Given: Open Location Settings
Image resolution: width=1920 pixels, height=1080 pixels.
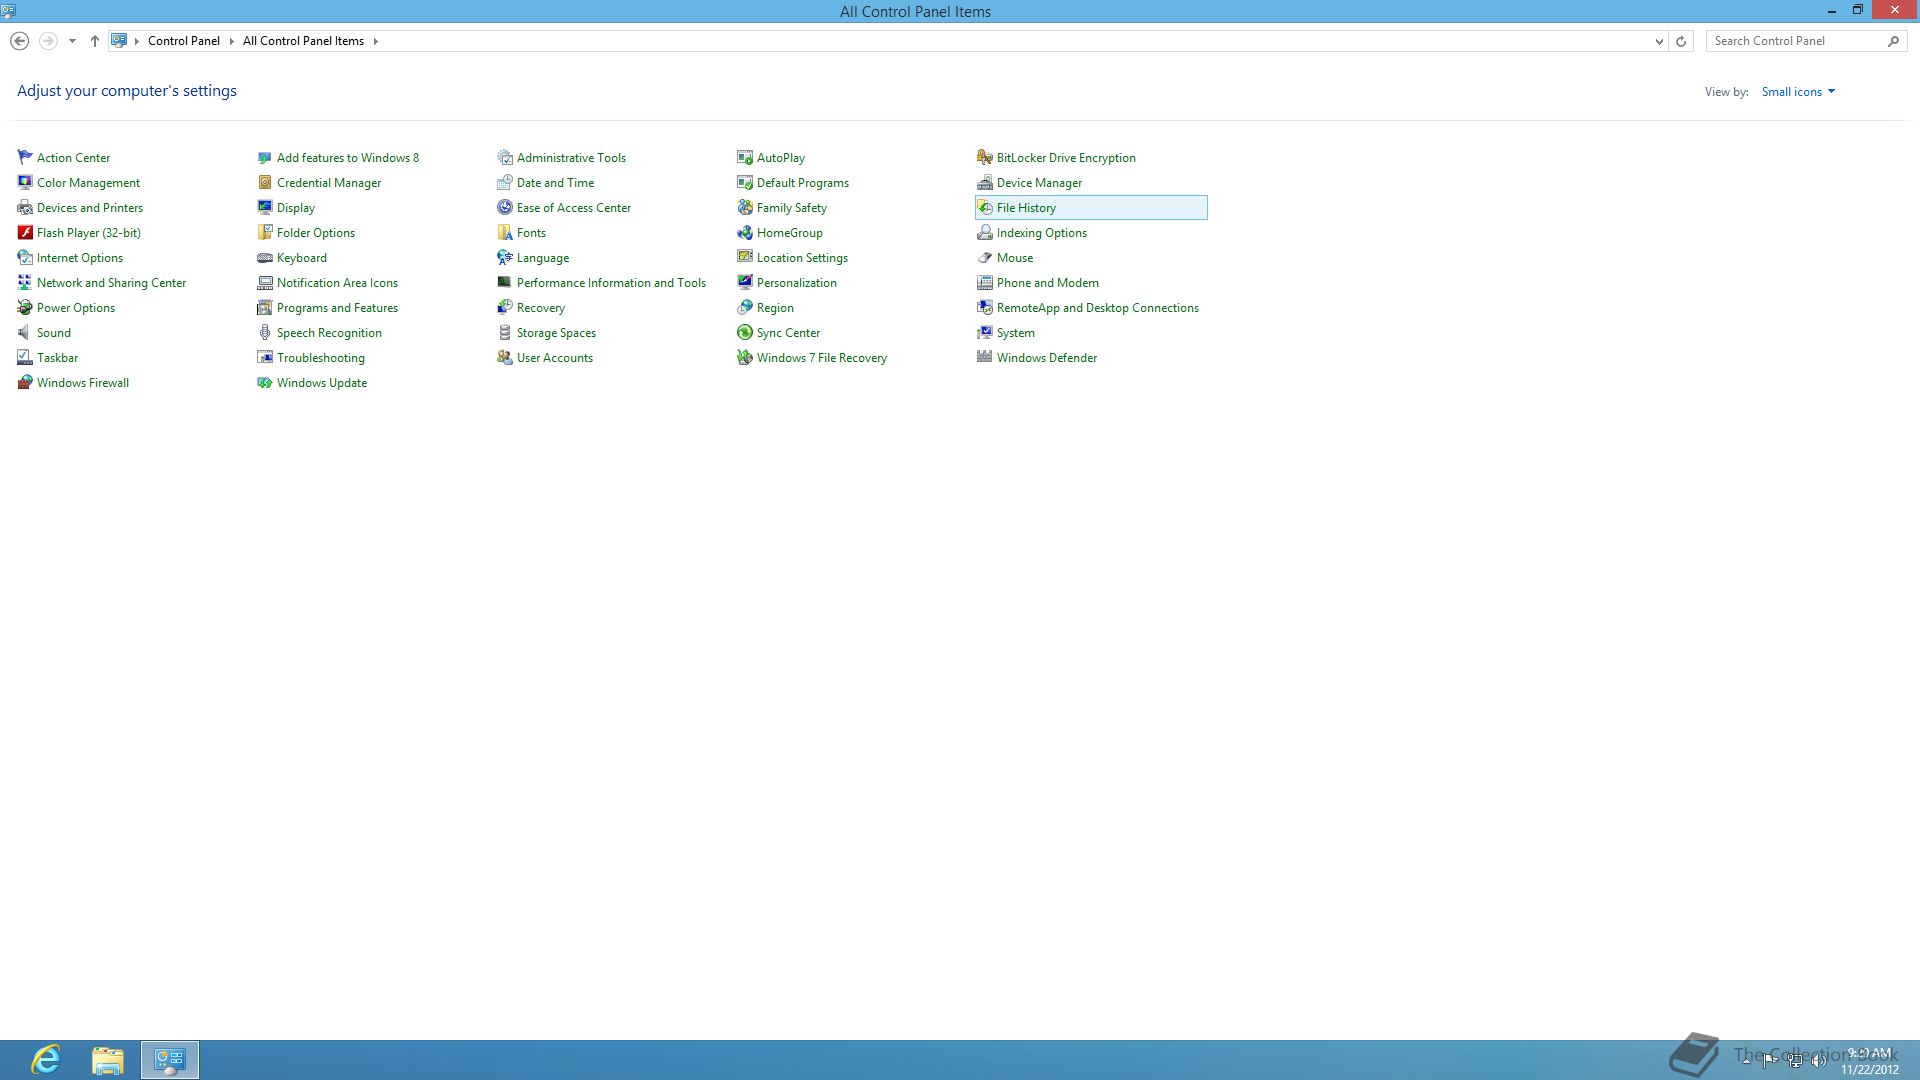Looking at the screenshot, I should tap(802, 258).
